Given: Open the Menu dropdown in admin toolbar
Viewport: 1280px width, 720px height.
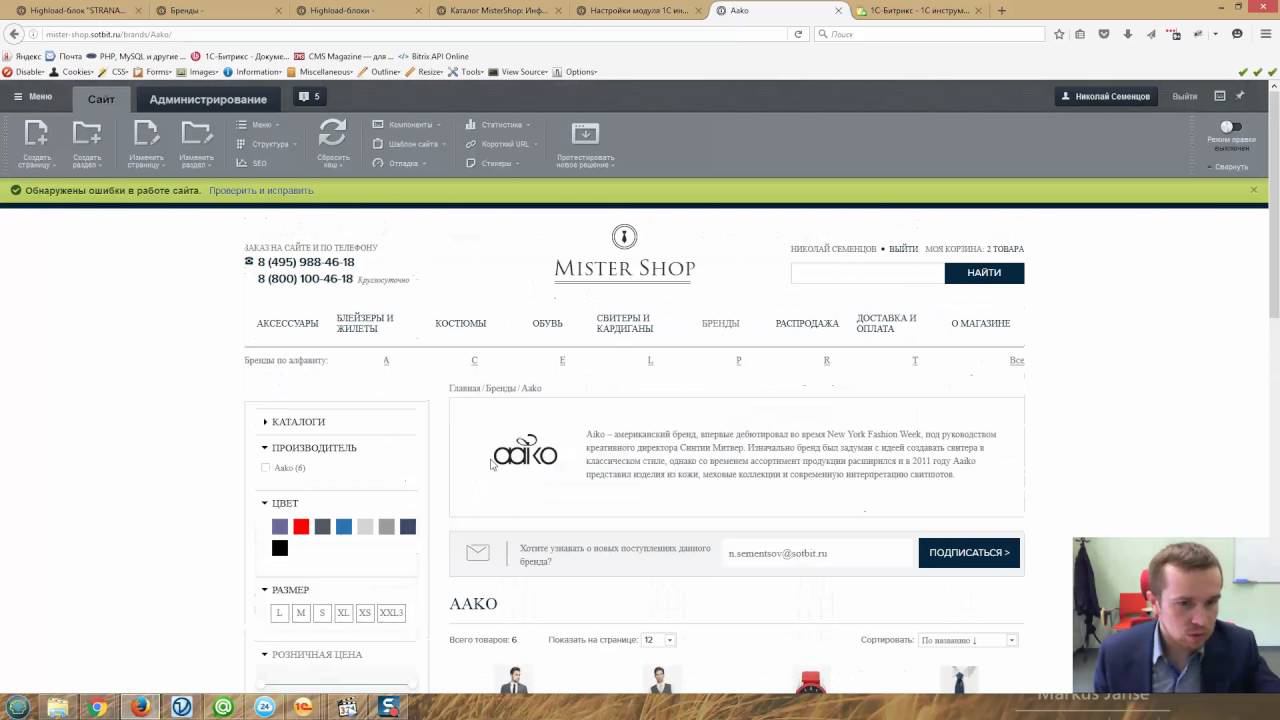Looking at the screenshot, I should (257, 125).
